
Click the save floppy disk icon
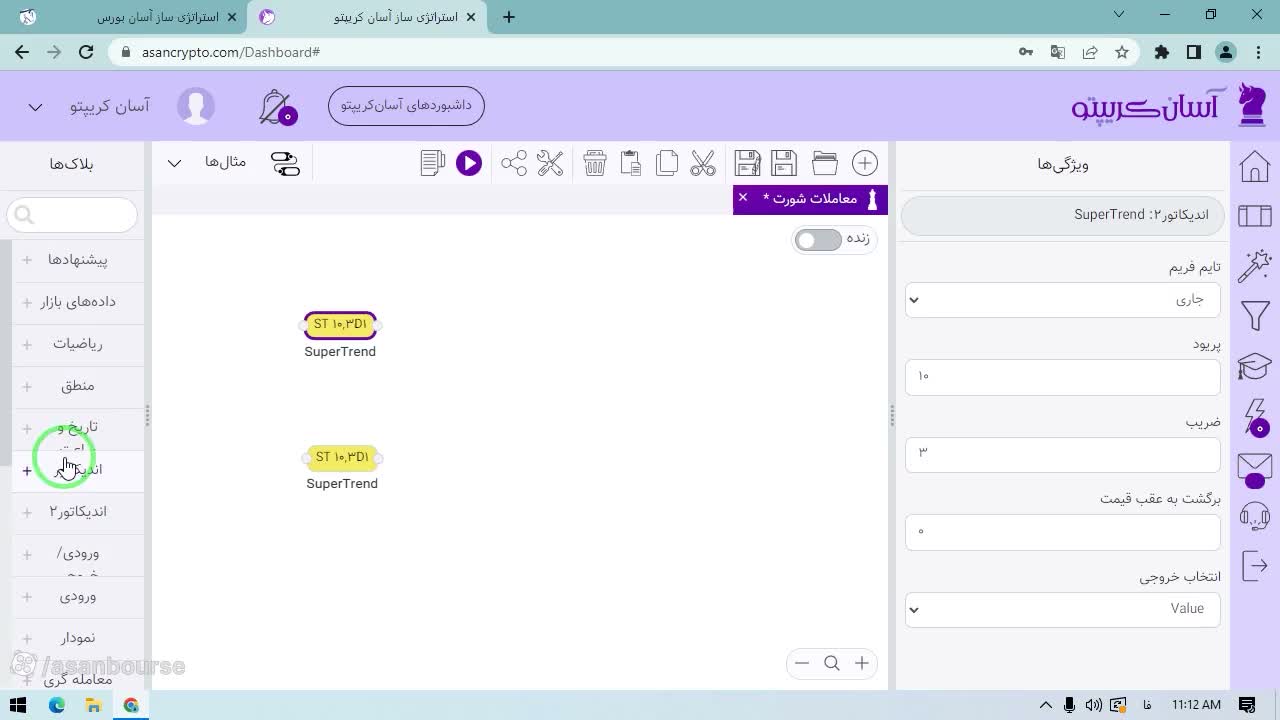pyautogui.click(x=783, y=163)
